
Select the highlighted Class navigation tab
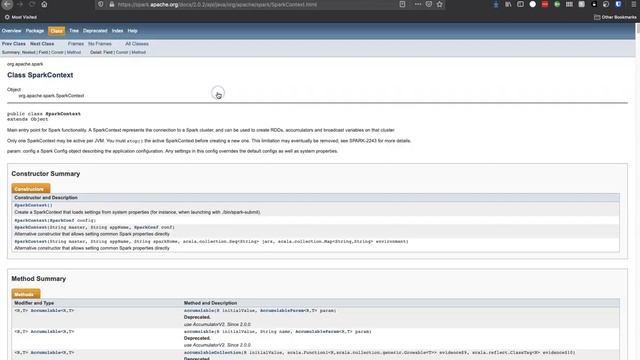coord(56,31)
